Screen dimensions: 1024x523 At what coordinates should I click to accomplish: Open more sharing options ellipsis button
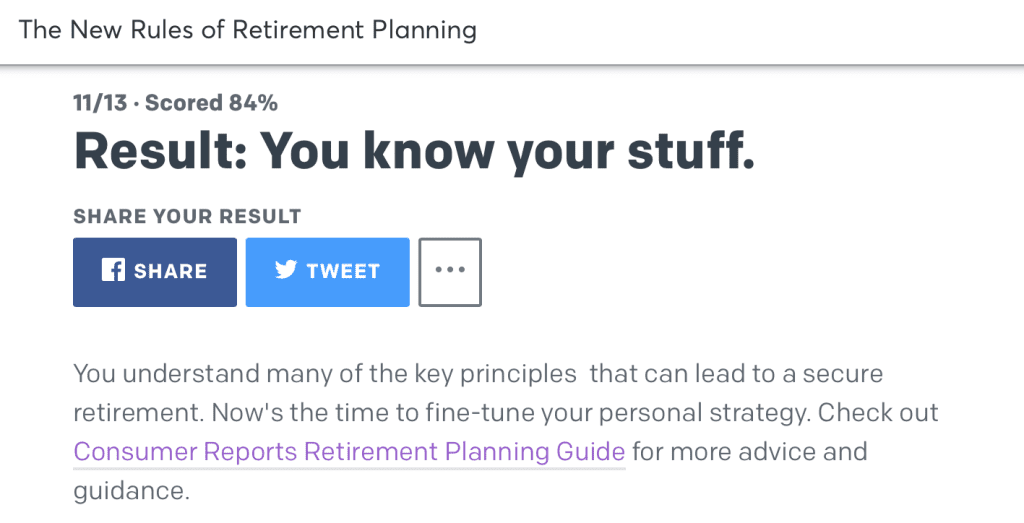tap(450, 271)
